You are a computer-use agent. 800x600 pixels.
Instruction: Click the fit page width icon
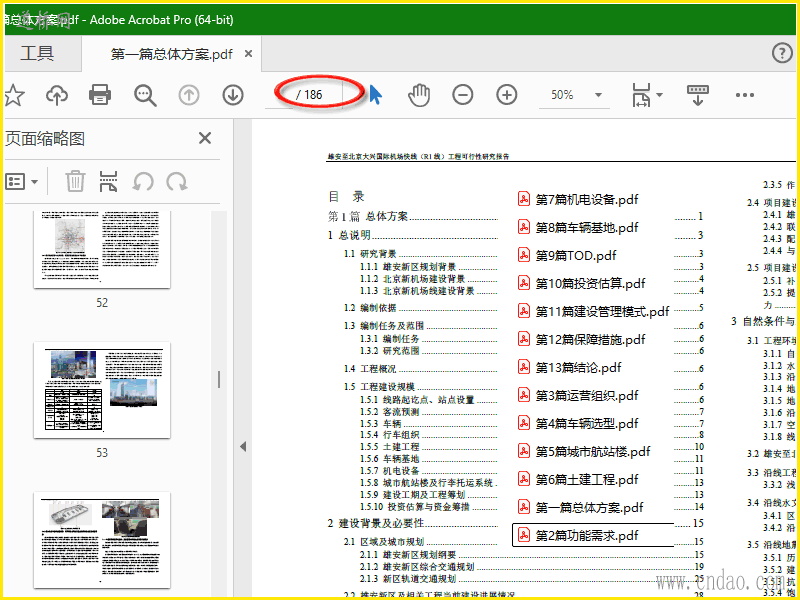641,95
